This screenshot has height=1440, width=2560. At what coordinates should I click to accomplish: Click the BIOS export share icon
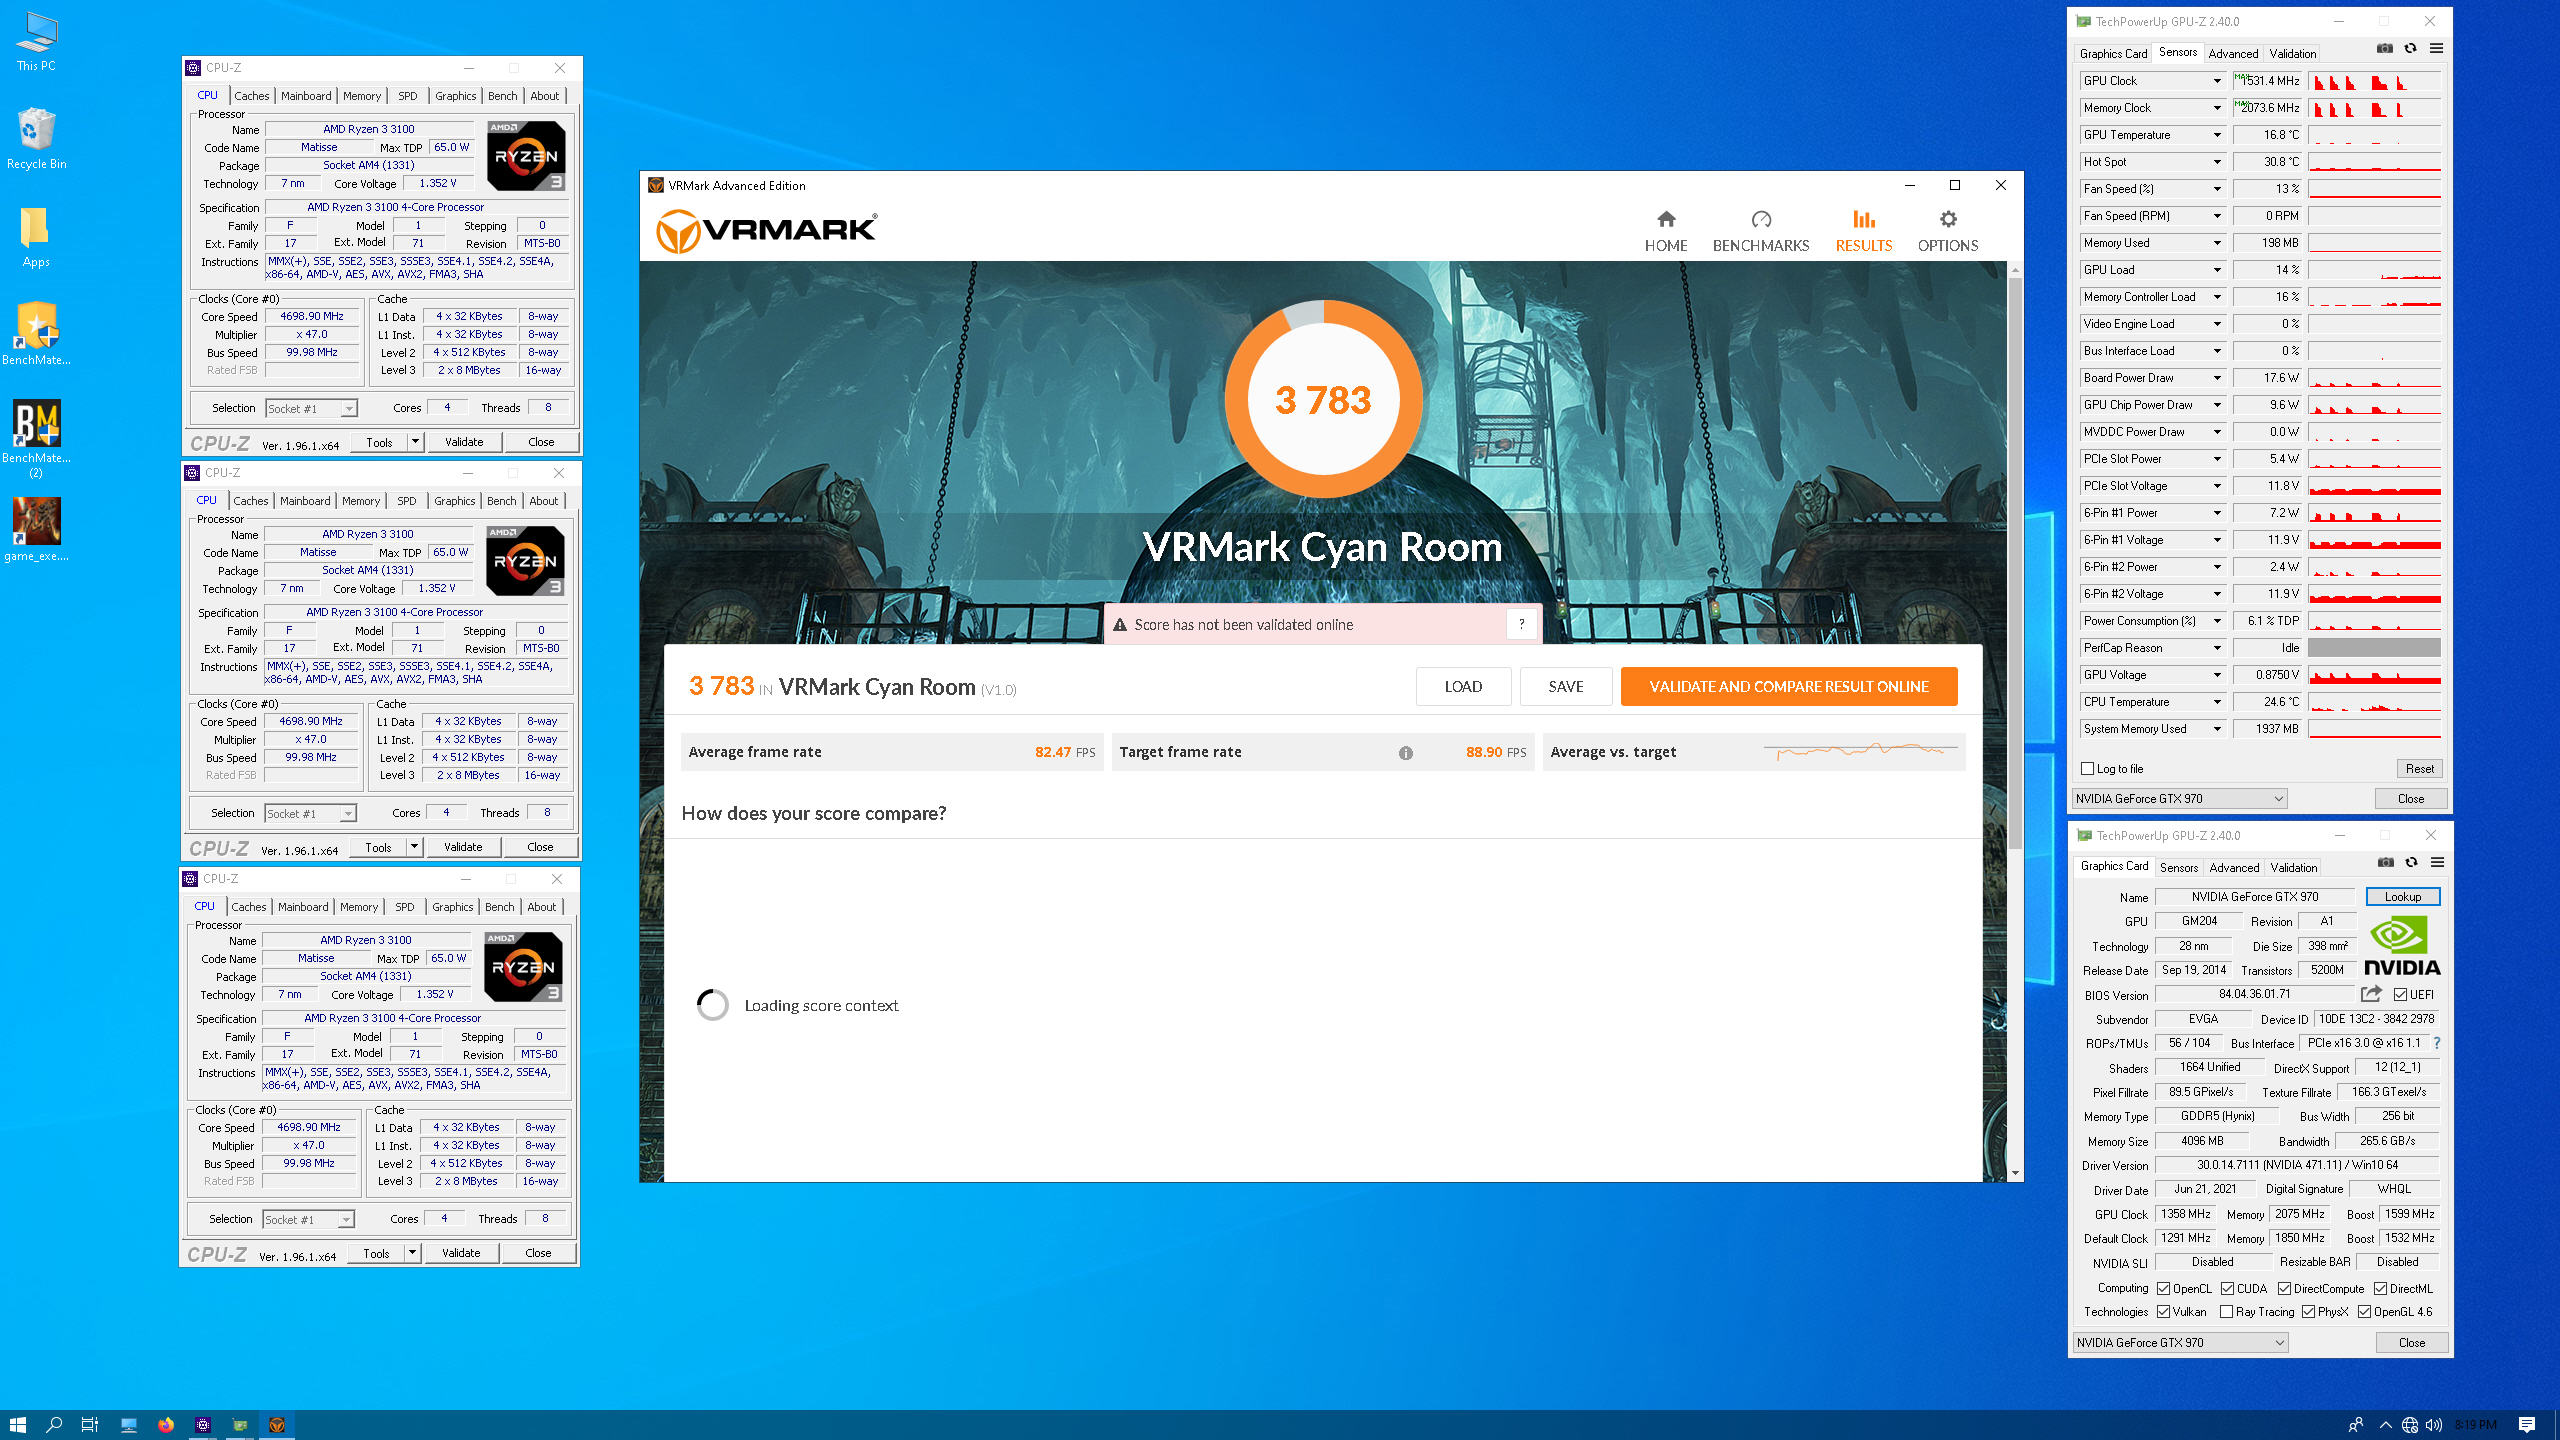pyautogui.click(x=2371, y=994)
